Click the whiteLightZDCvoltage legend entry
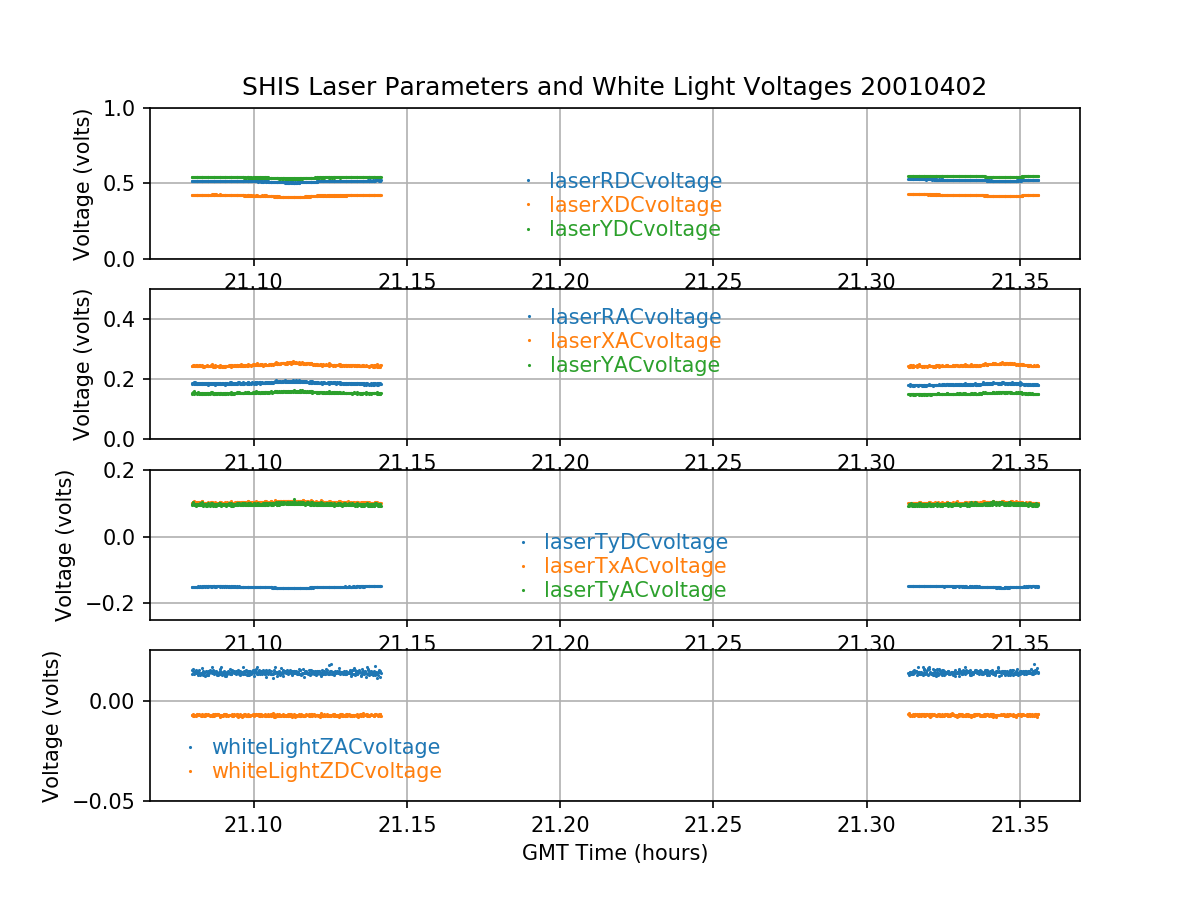Viewport: 1200px width, 900px height. [326, 771]
